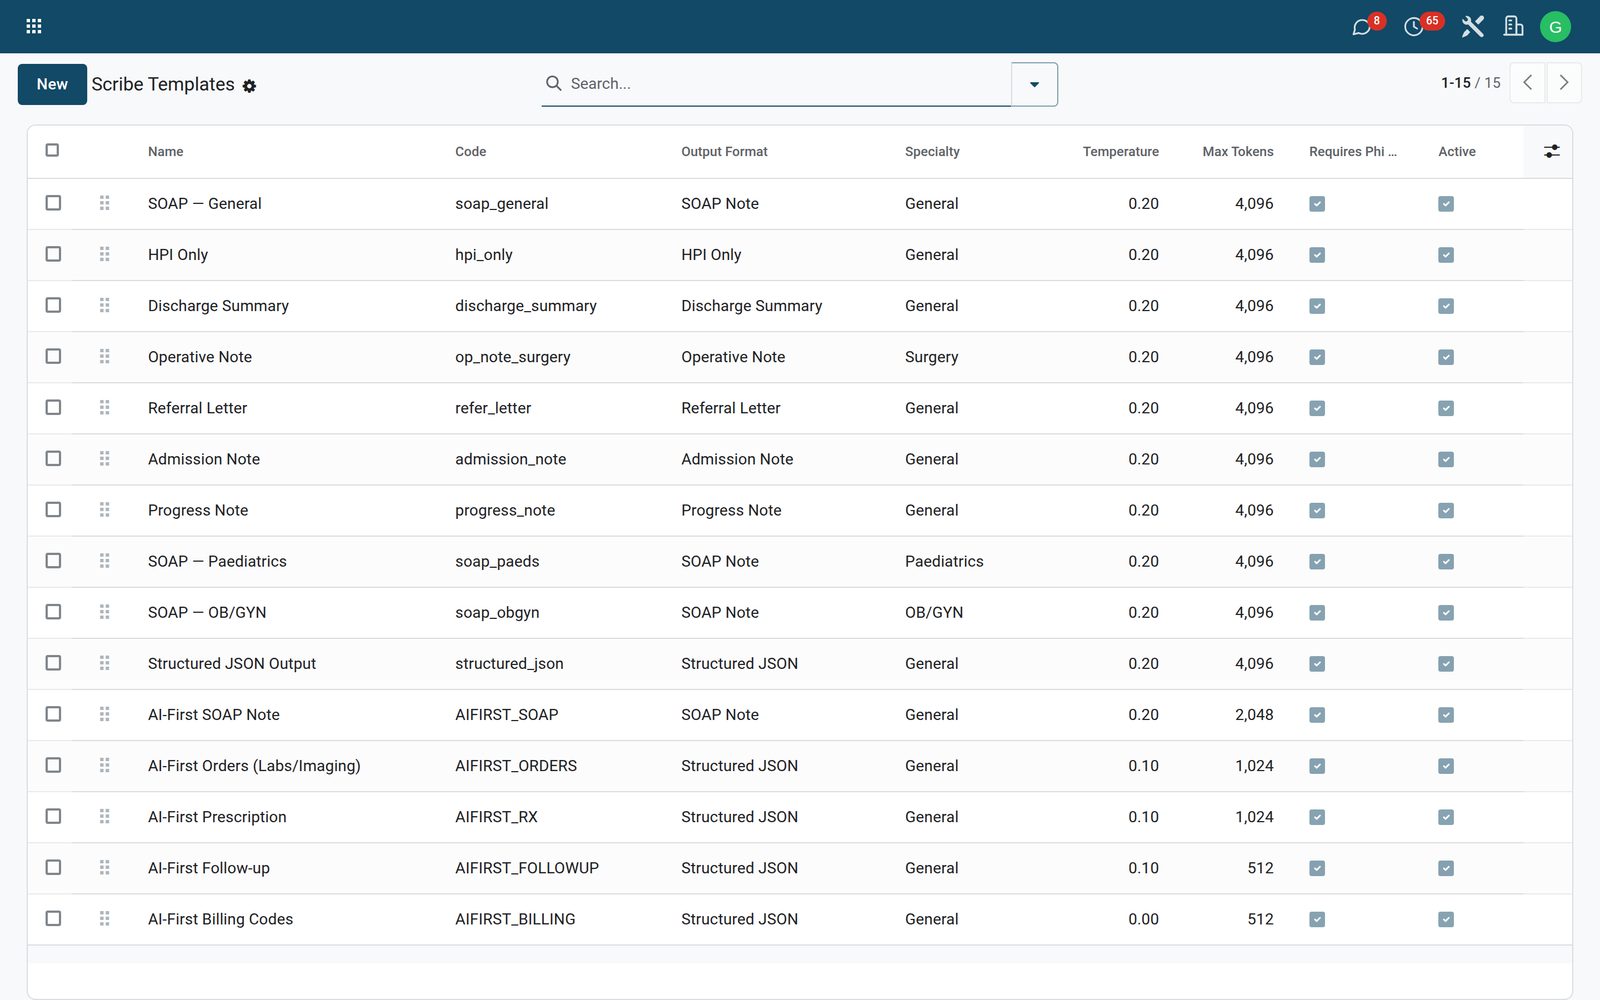
Task: Tick the row checkbox for AI-First SOAP Note
Action: click(53, 714)
